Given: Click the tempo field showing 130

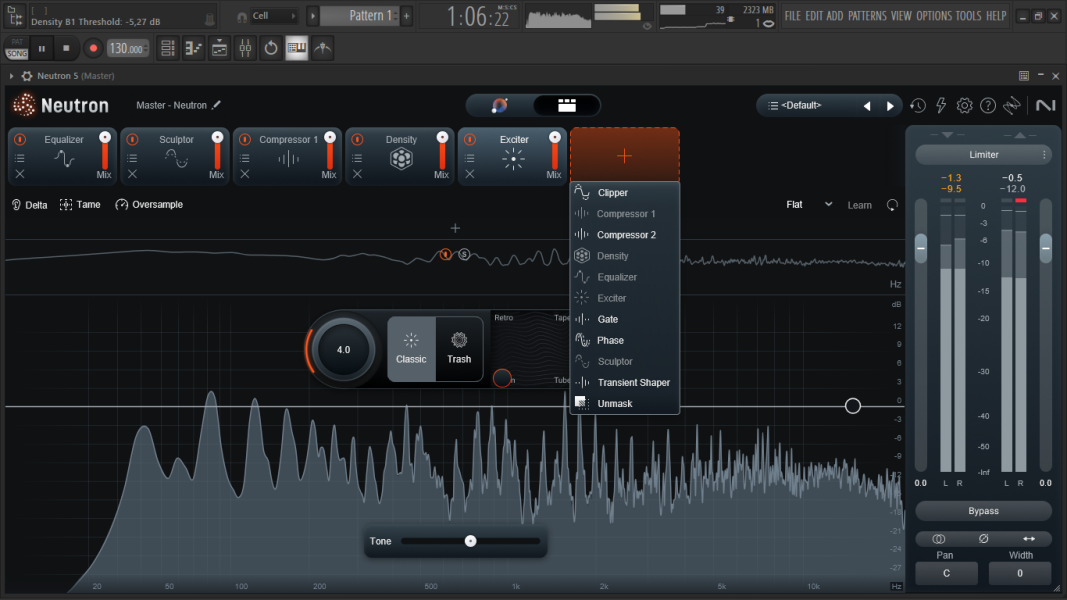Looking at the screenshot, I should coord(126,48).
